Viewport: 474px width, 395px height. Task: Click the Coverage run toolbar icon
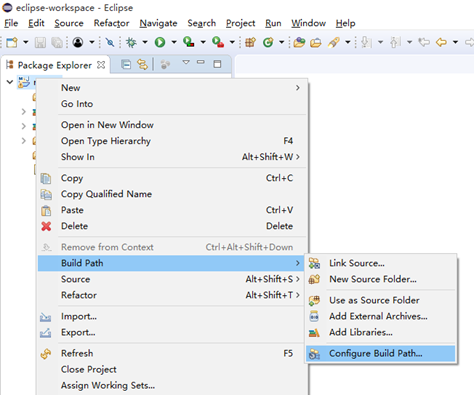(x=189, y=42)
